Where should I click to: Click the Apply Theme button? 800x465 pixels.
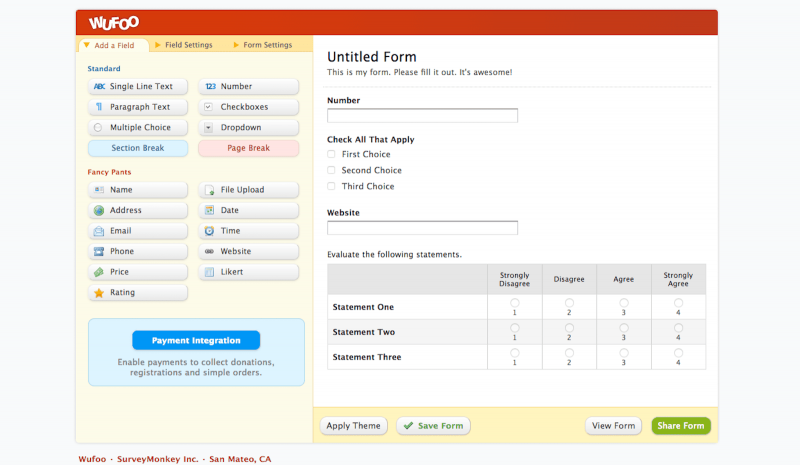pyautogui.click(x=354, y=426)
